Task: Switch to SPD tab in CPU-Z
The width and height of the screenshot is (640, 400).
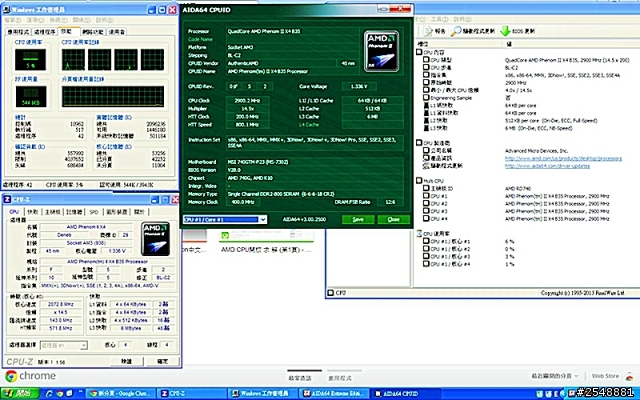Action: tap(94, 212)
